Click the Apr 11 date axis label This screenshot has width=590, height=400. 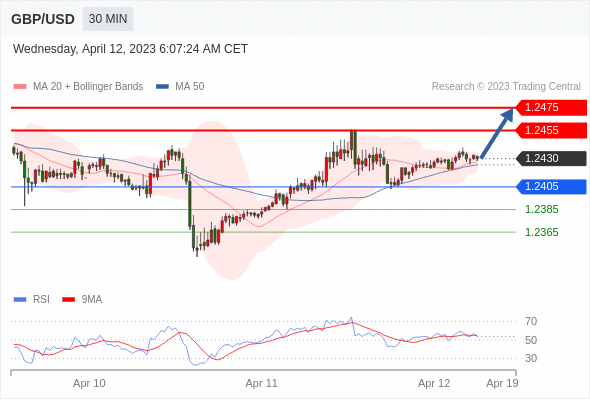click(x=262, y=383)
